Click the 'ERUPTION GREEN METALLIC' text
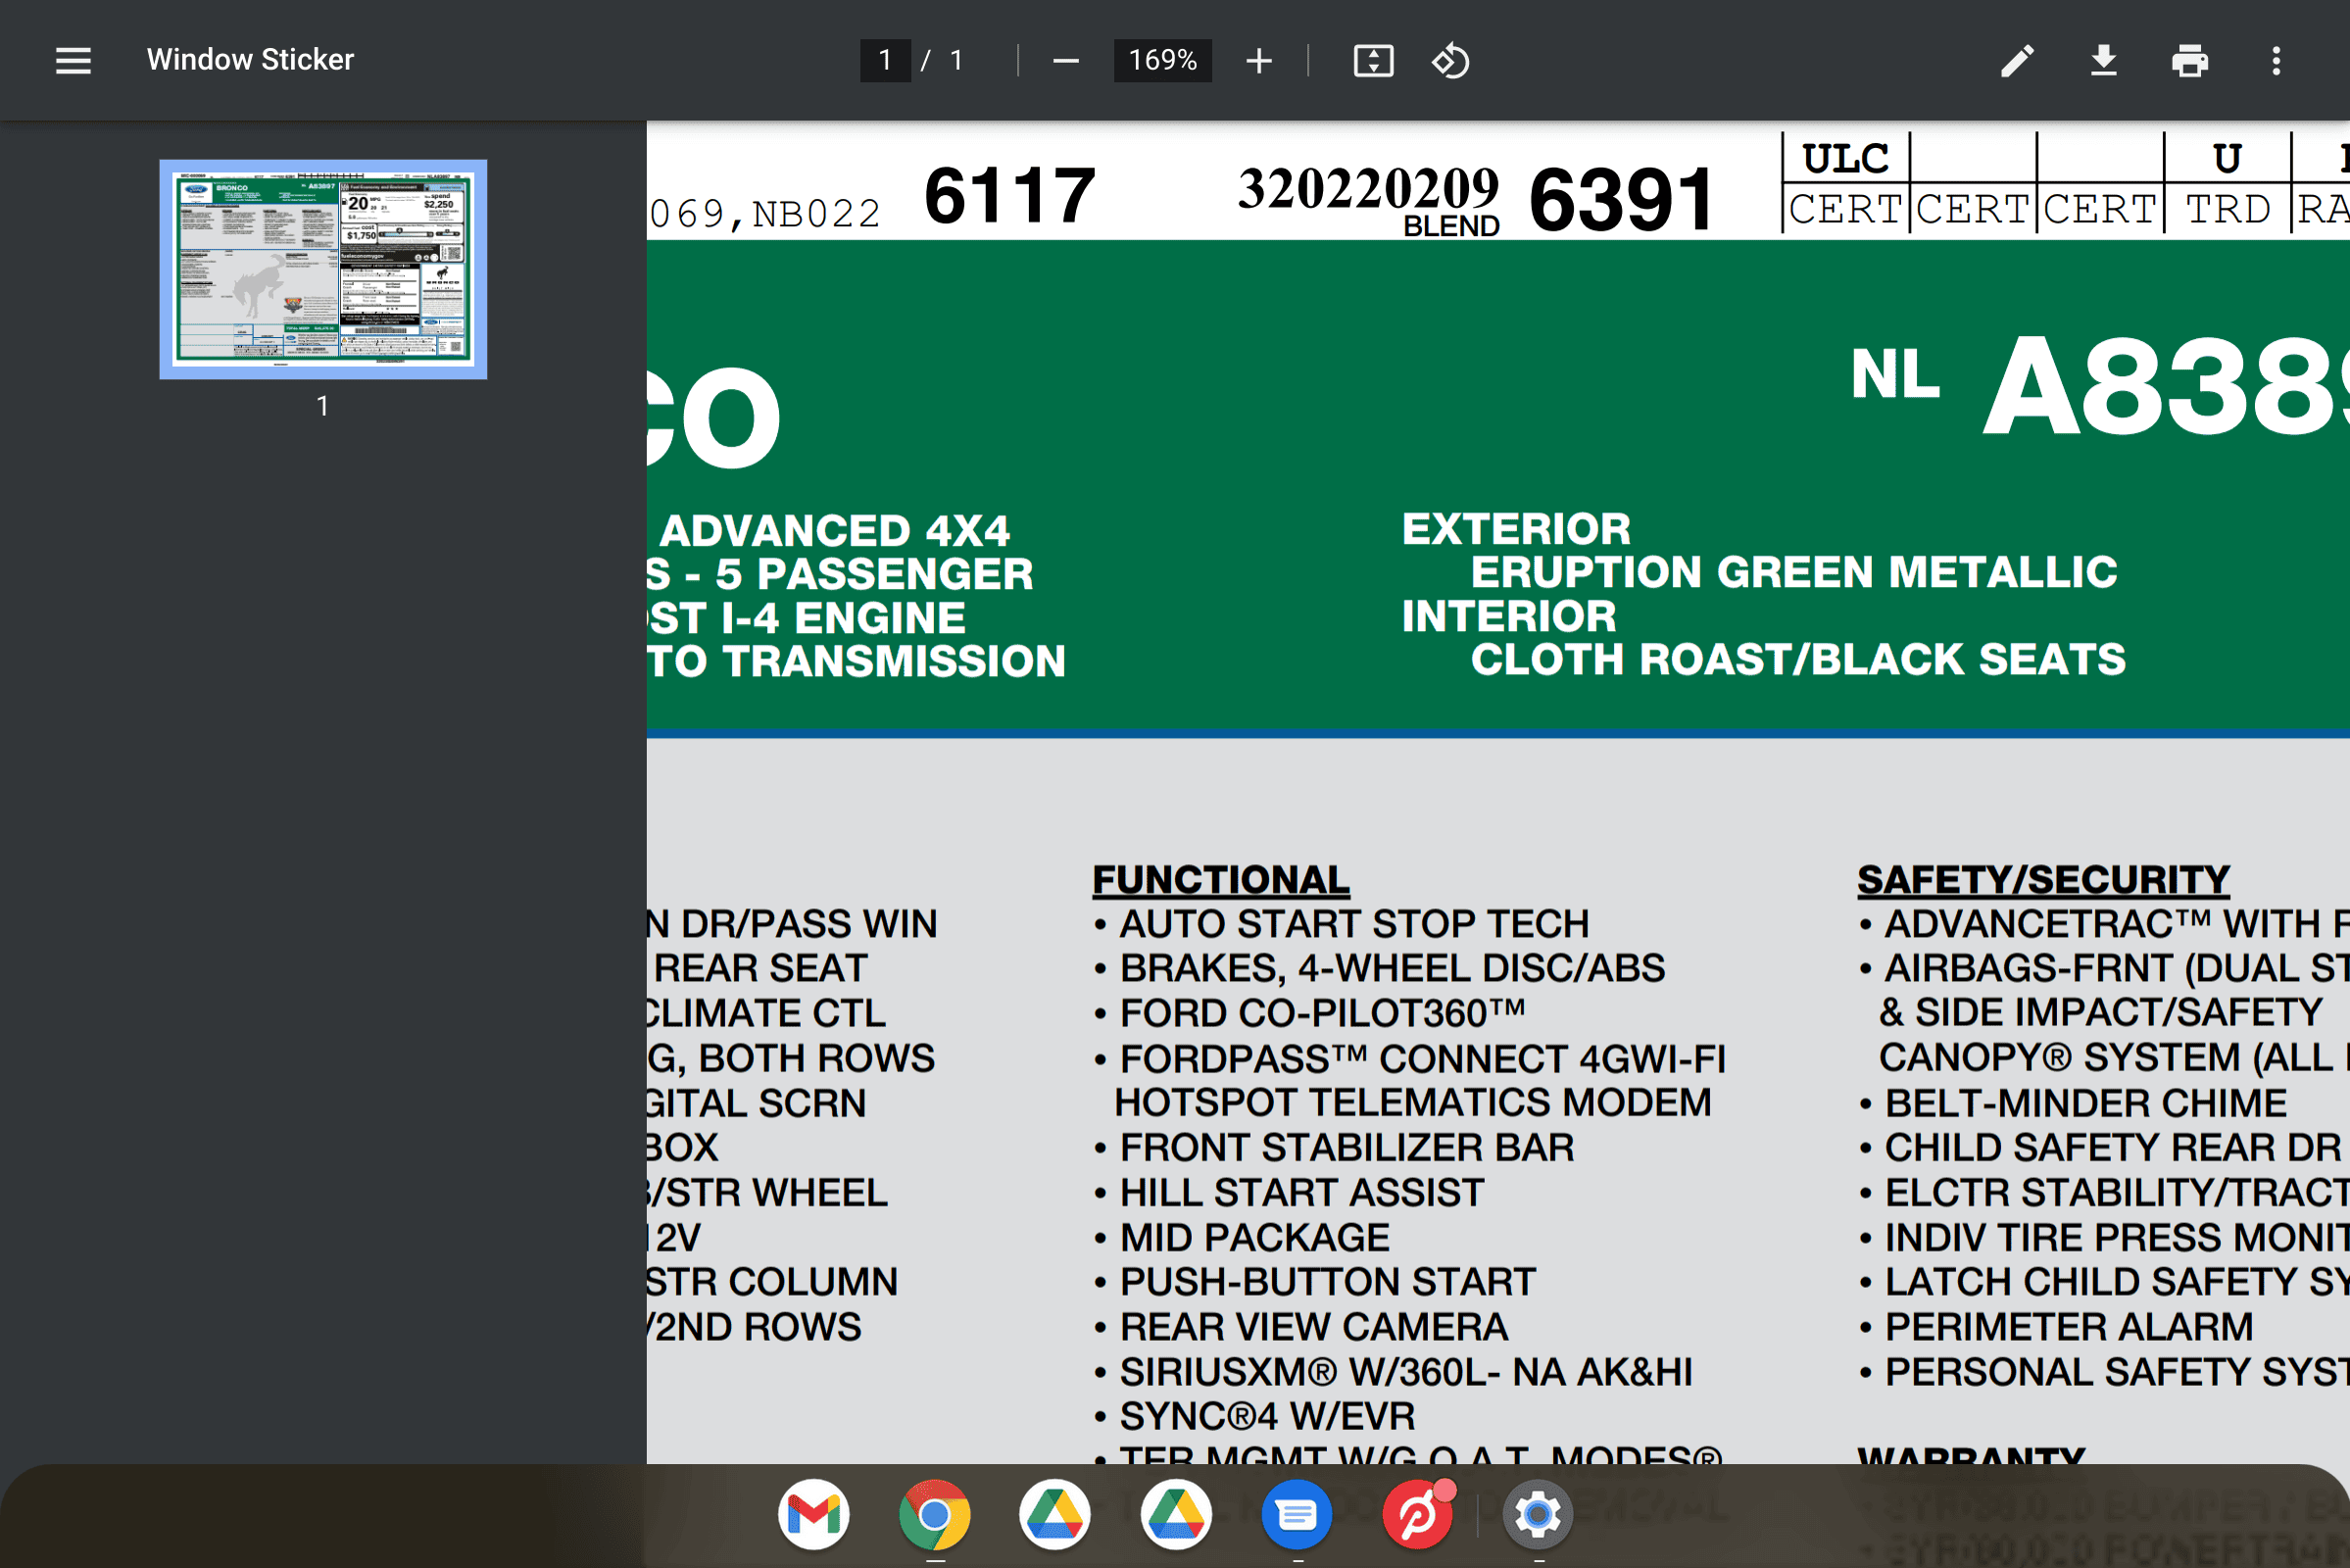This screenshot has width=2350, height=1568. coord(1794,572)
